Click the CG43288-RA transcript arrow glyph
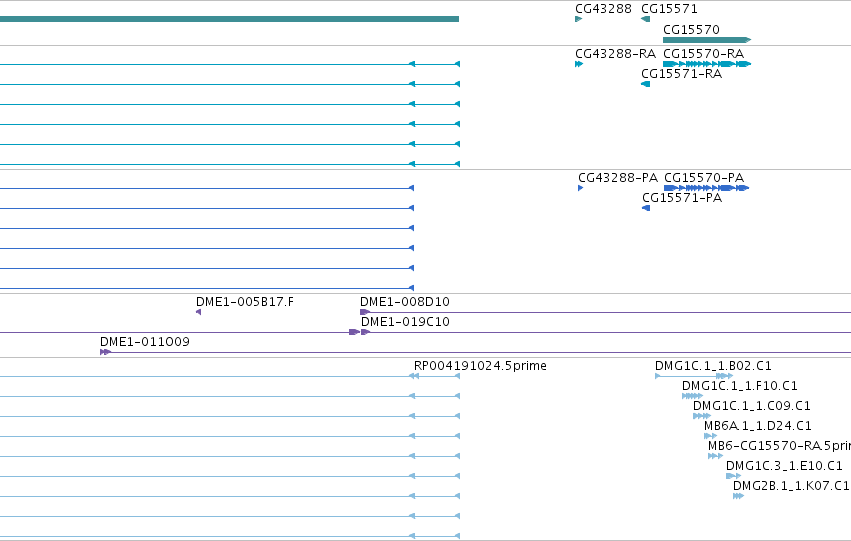This screenshot has height=541, width=851. [x=579, y=64]
